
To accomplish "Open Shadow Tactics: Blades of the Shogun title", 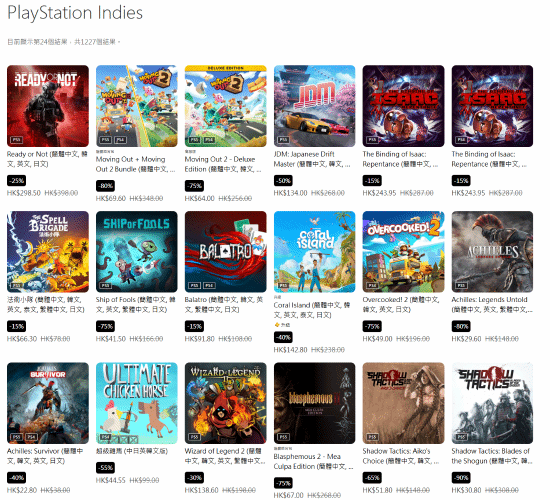I will (x=492, y=456).
